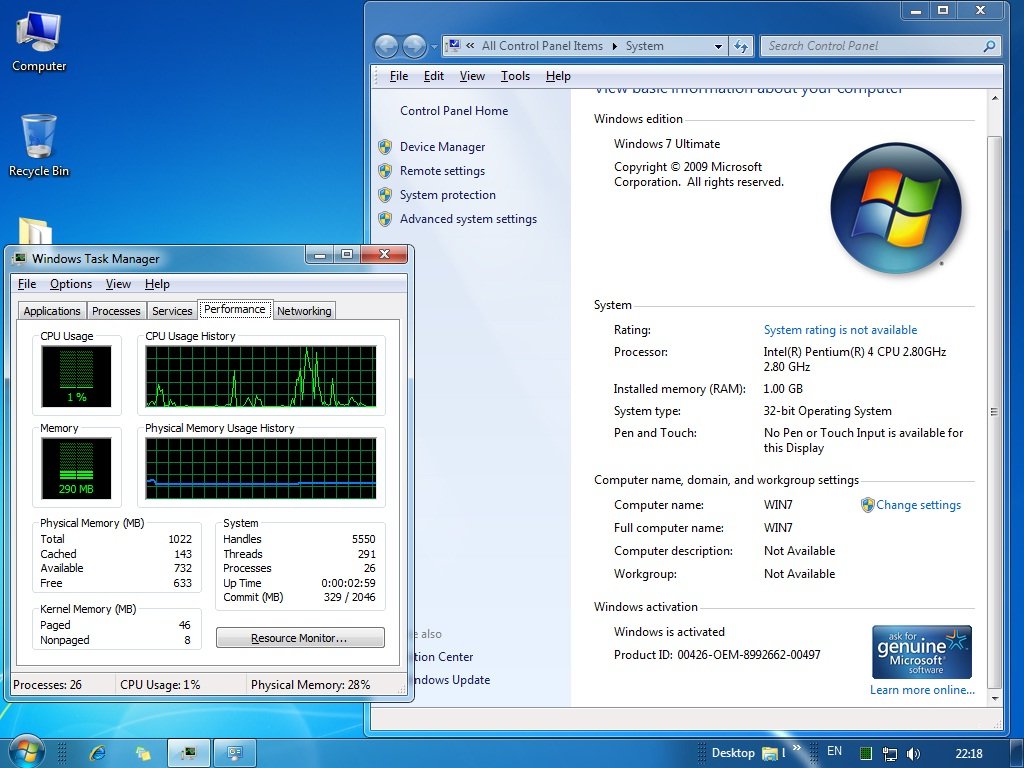The image size is (1024, 768).
Task: Click the network icon in the system tray
Action: [x=889, y=752]
